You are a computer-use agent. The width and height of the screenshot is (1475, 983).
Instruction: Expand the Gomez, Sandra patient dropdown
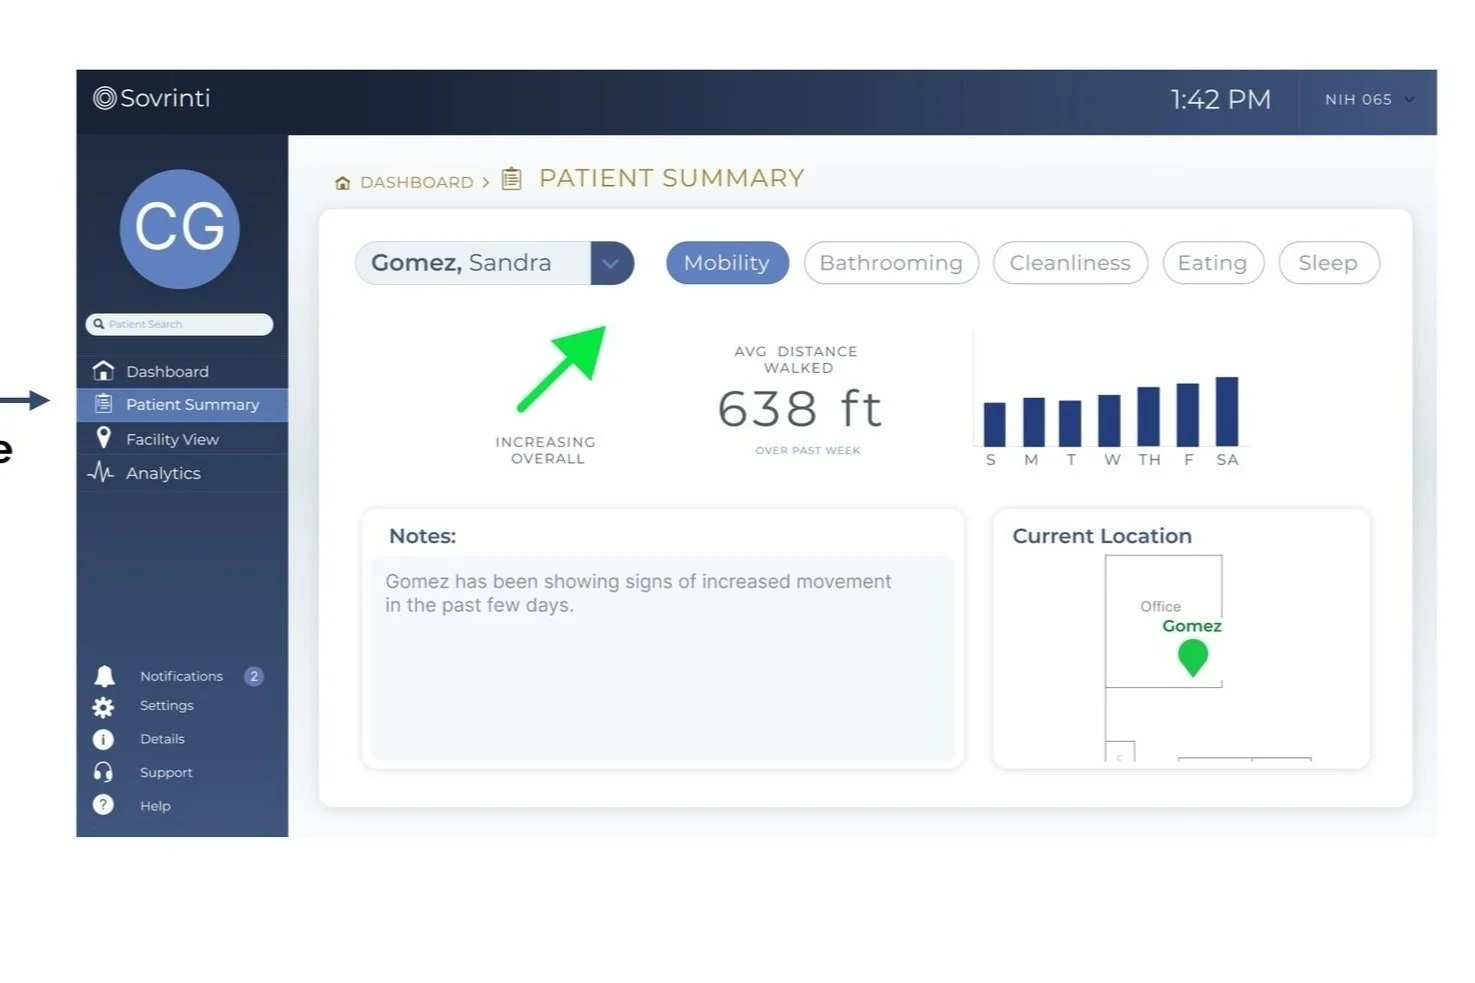pyautogui.click(x=612, y=263)
